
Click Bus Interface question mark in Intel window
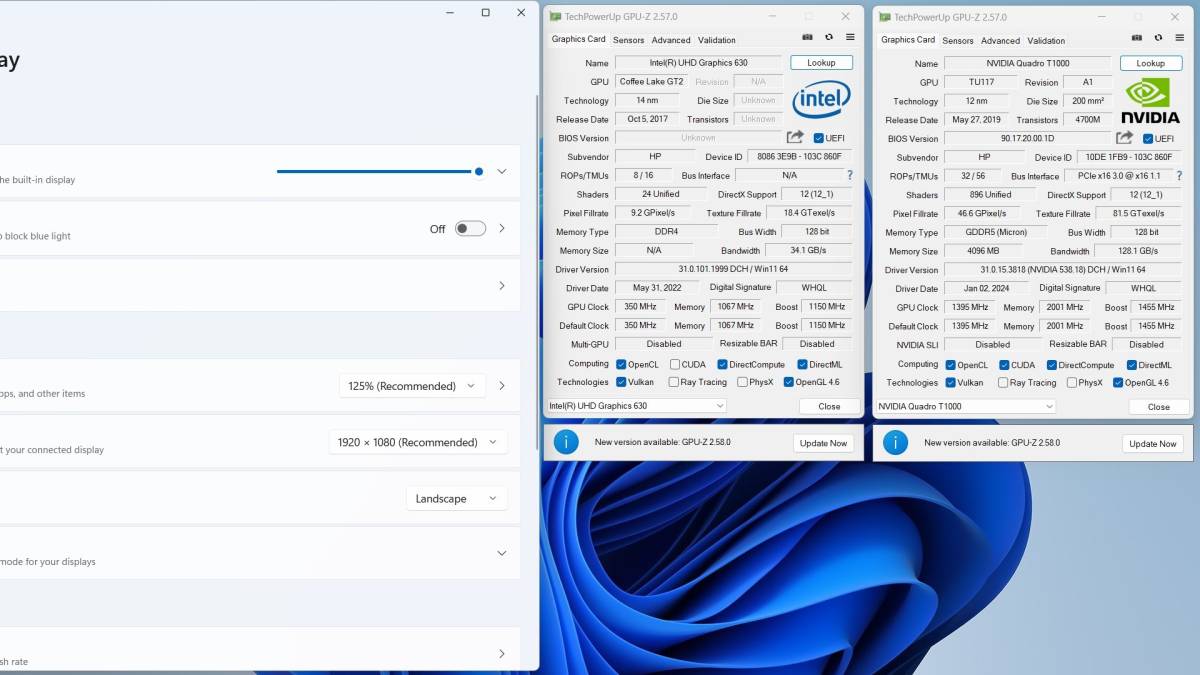[x=850, y=175]
